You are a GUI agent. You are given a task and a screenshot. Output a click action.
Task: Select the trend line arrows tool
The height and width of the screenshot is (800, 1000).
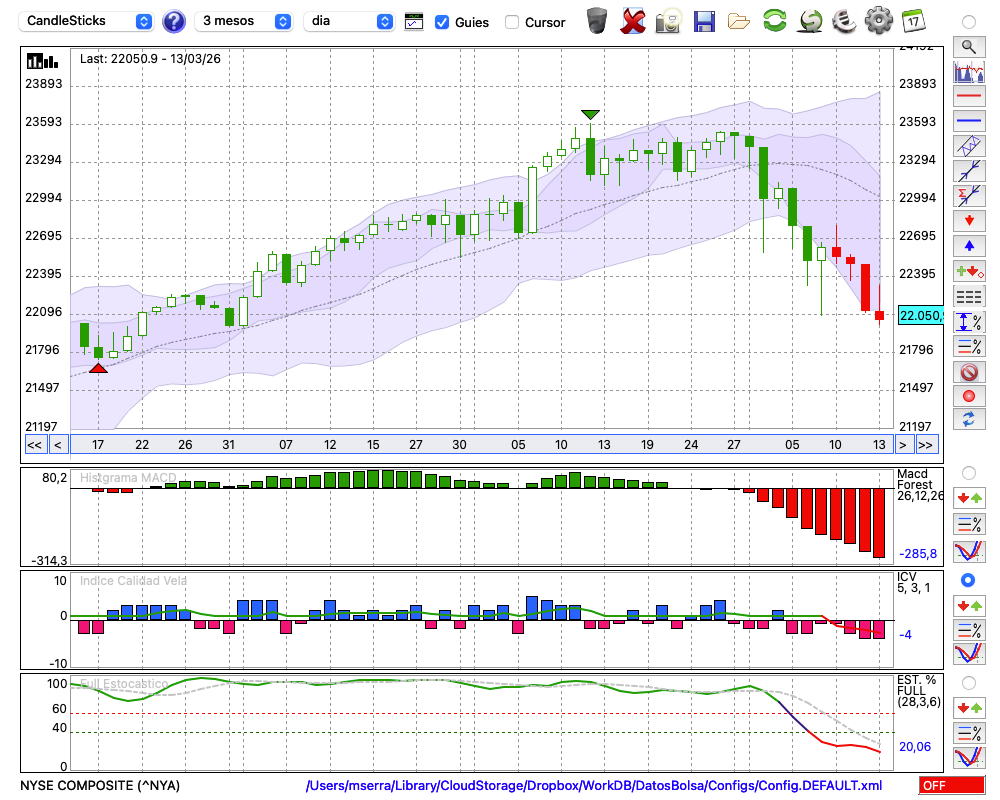click(969, 171)
